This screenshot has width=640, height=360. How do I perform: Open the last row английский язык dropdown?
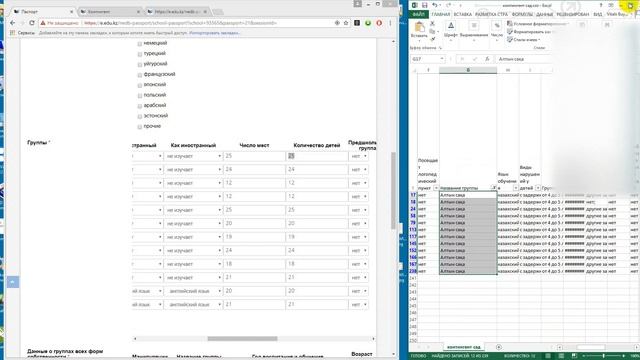(193, 304)
